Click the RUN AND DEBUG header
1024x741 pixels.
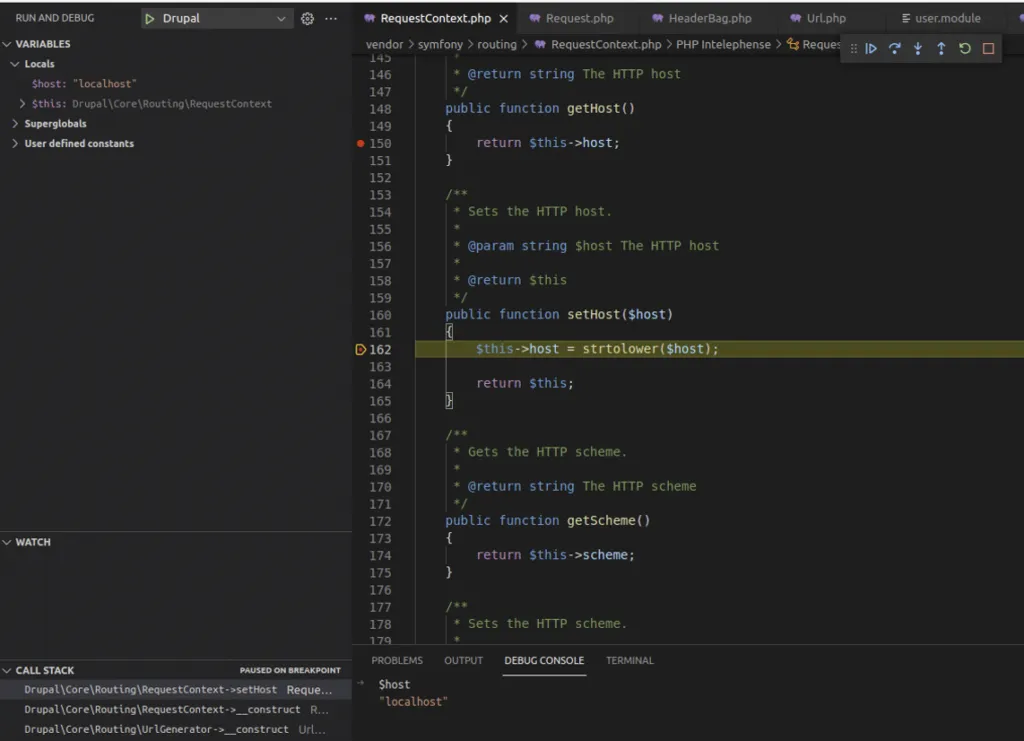click(55, 18)
